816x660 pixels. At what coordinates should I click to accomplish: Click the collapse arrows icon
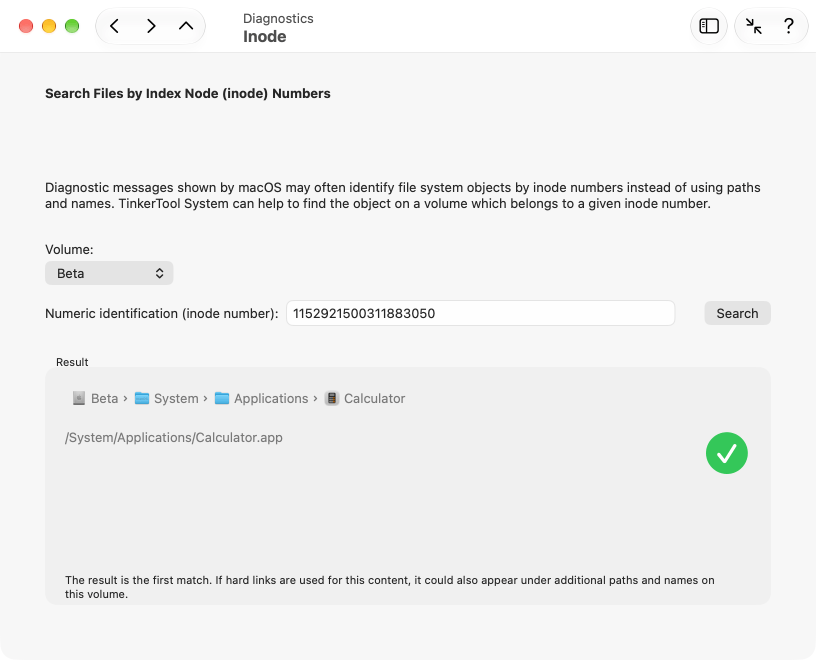point(753,26)
